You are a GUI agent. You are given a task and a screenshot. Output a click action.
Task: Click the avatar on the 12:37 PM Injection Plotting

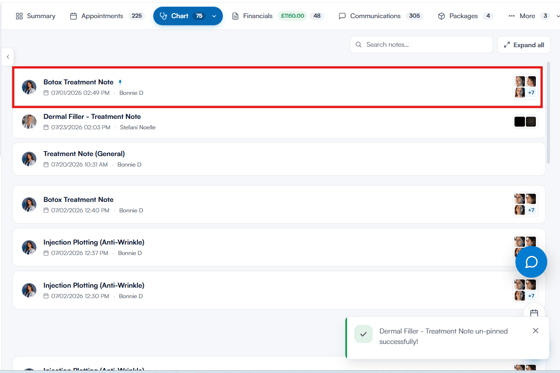point(29,247)
